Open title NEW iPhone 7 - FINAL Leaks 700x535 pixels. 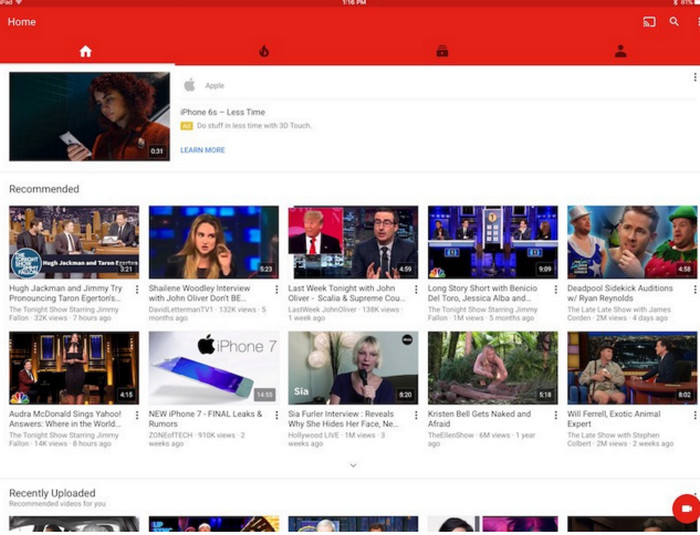[x=205, y=419]
